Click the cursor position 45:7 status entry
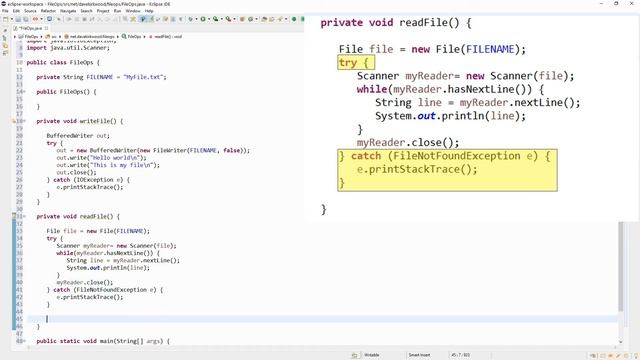The width and height of the screenshot is (640, 360). tap(460, 355)
